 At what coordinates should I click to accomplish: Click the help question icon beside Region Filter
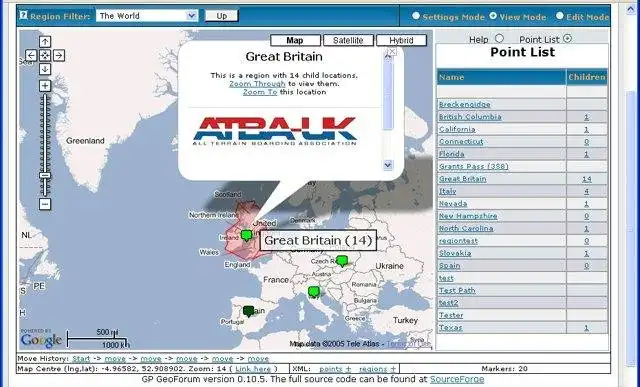tap(23, 16)
